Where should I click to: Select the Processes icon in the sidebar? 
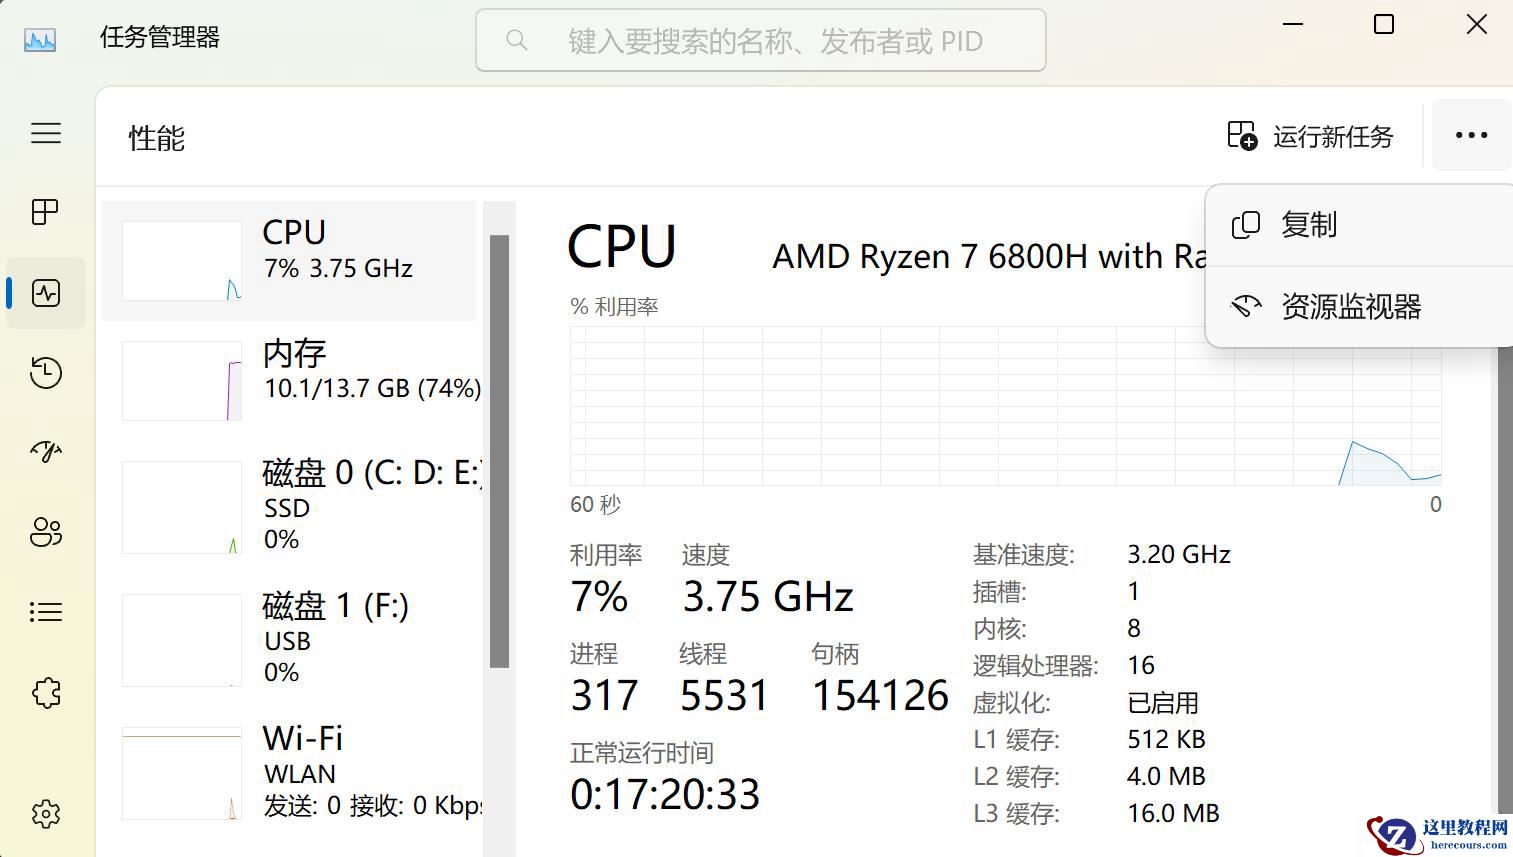click(45, 212)
